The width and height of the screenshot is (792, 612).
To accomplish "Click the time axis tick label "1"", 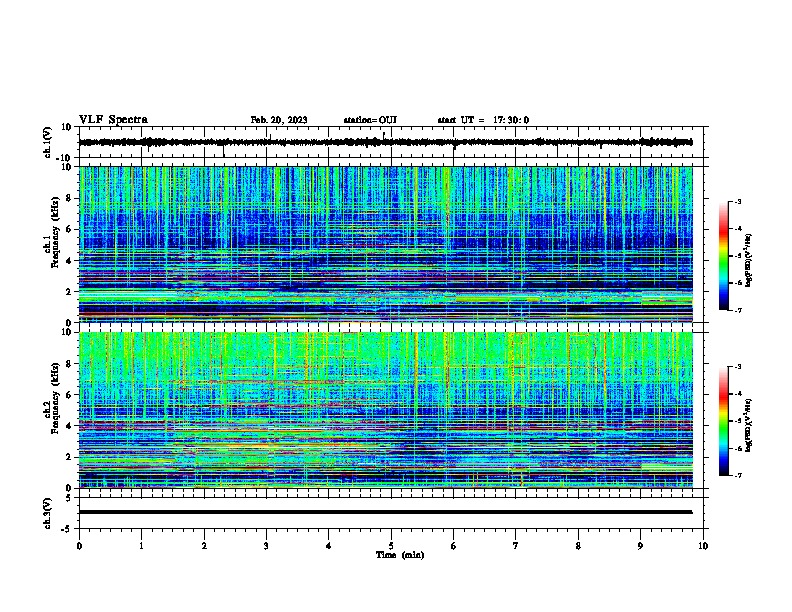I will (141, 546).
